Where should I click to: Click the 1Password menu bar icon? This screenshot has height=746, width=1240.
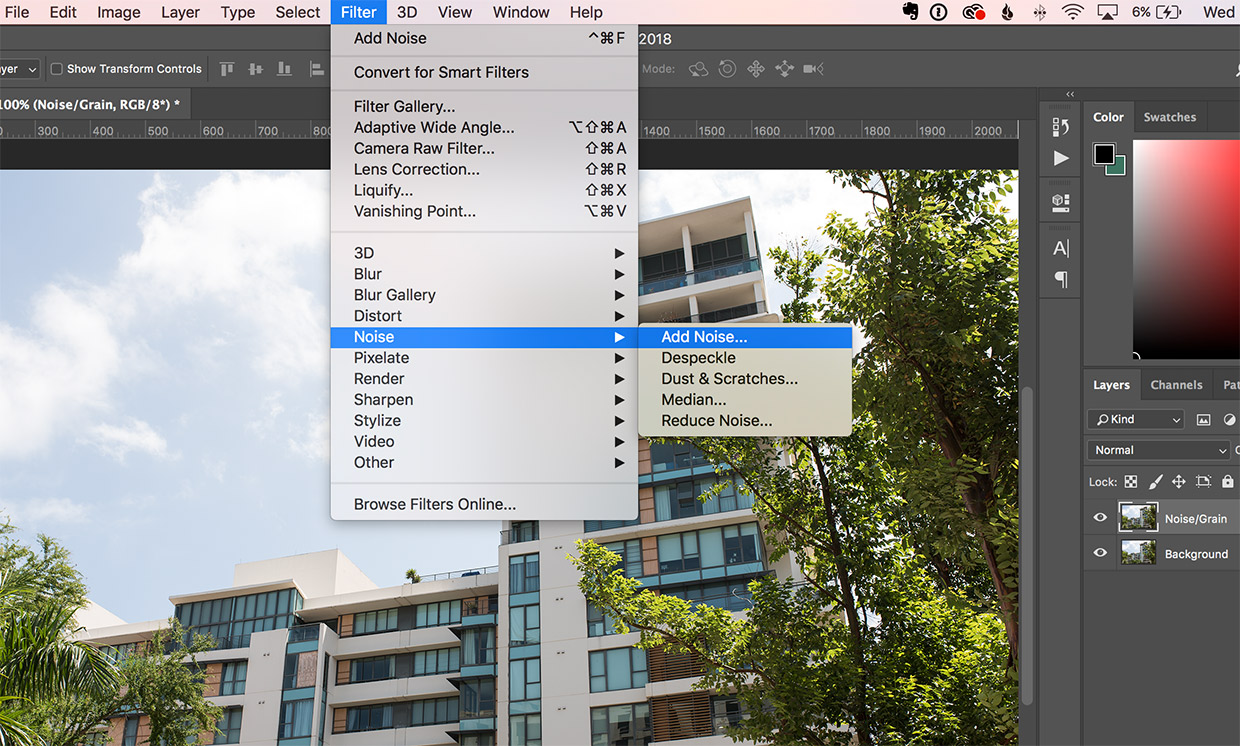coord(939,12)
